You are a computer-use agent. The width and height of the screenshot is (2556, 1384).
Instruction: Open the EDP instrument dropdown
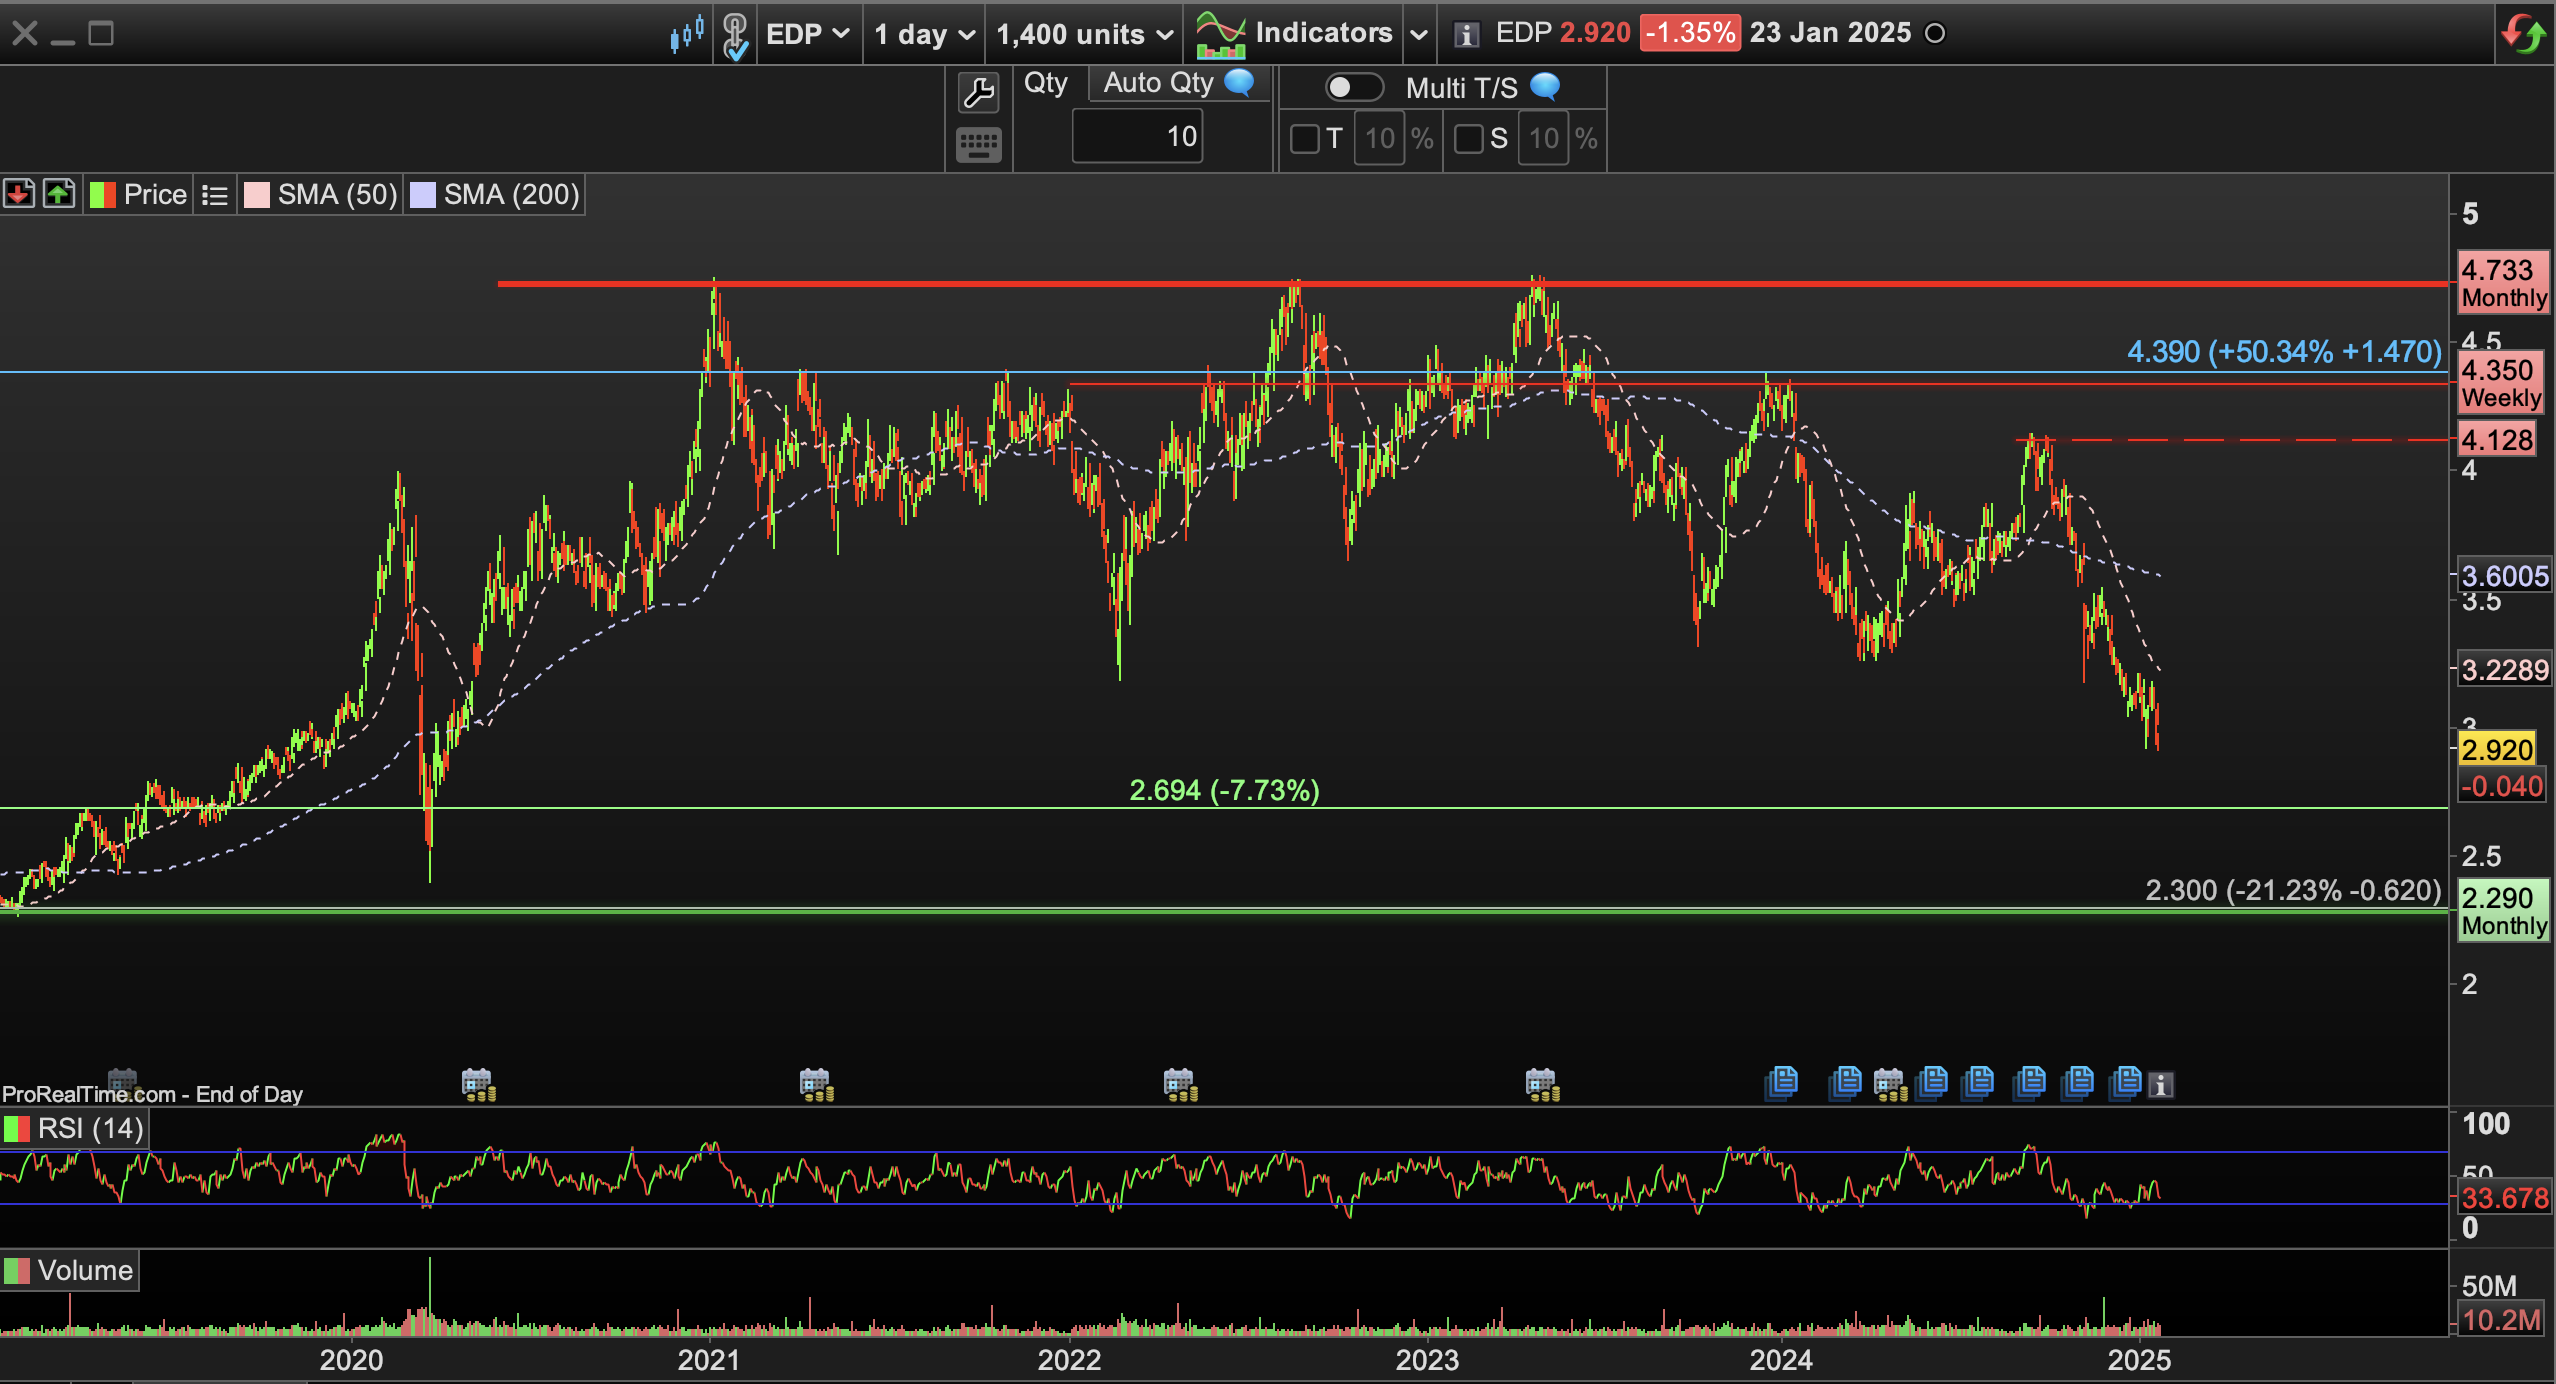808,34
